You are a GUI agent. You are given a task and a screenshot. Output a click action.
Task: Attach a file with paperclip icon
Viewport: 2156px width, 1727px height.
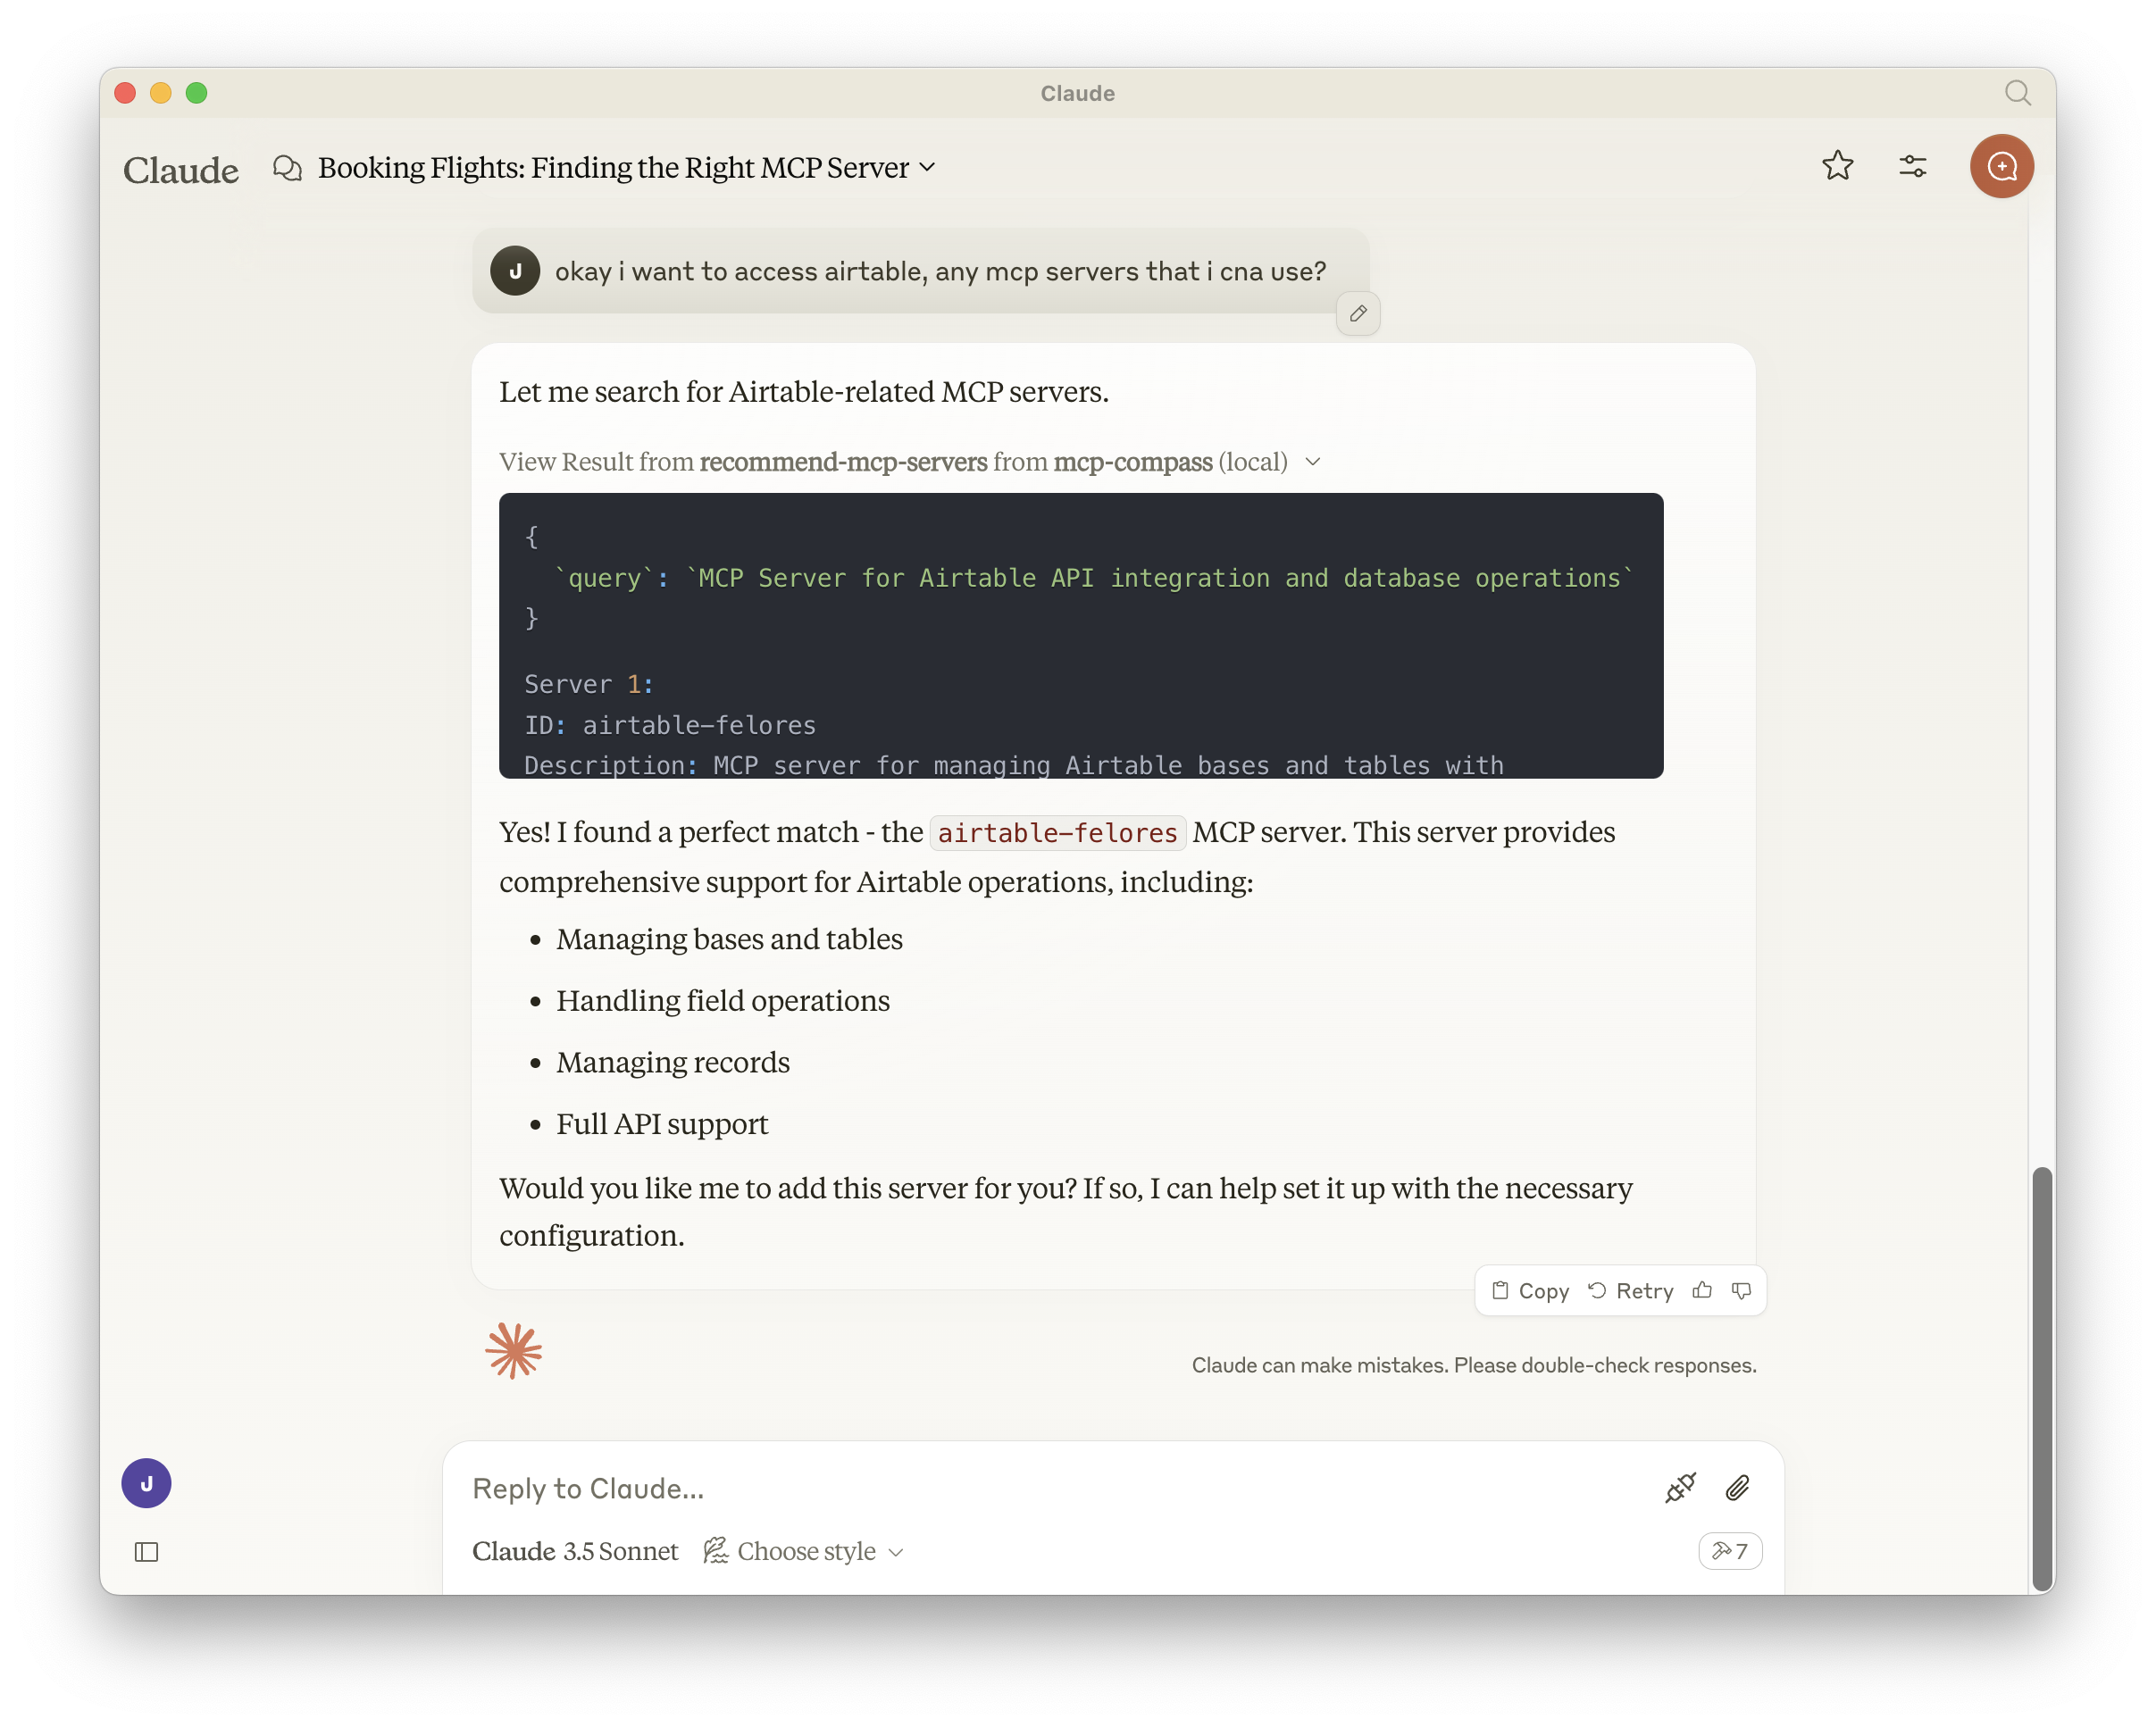point(1737,1488)
